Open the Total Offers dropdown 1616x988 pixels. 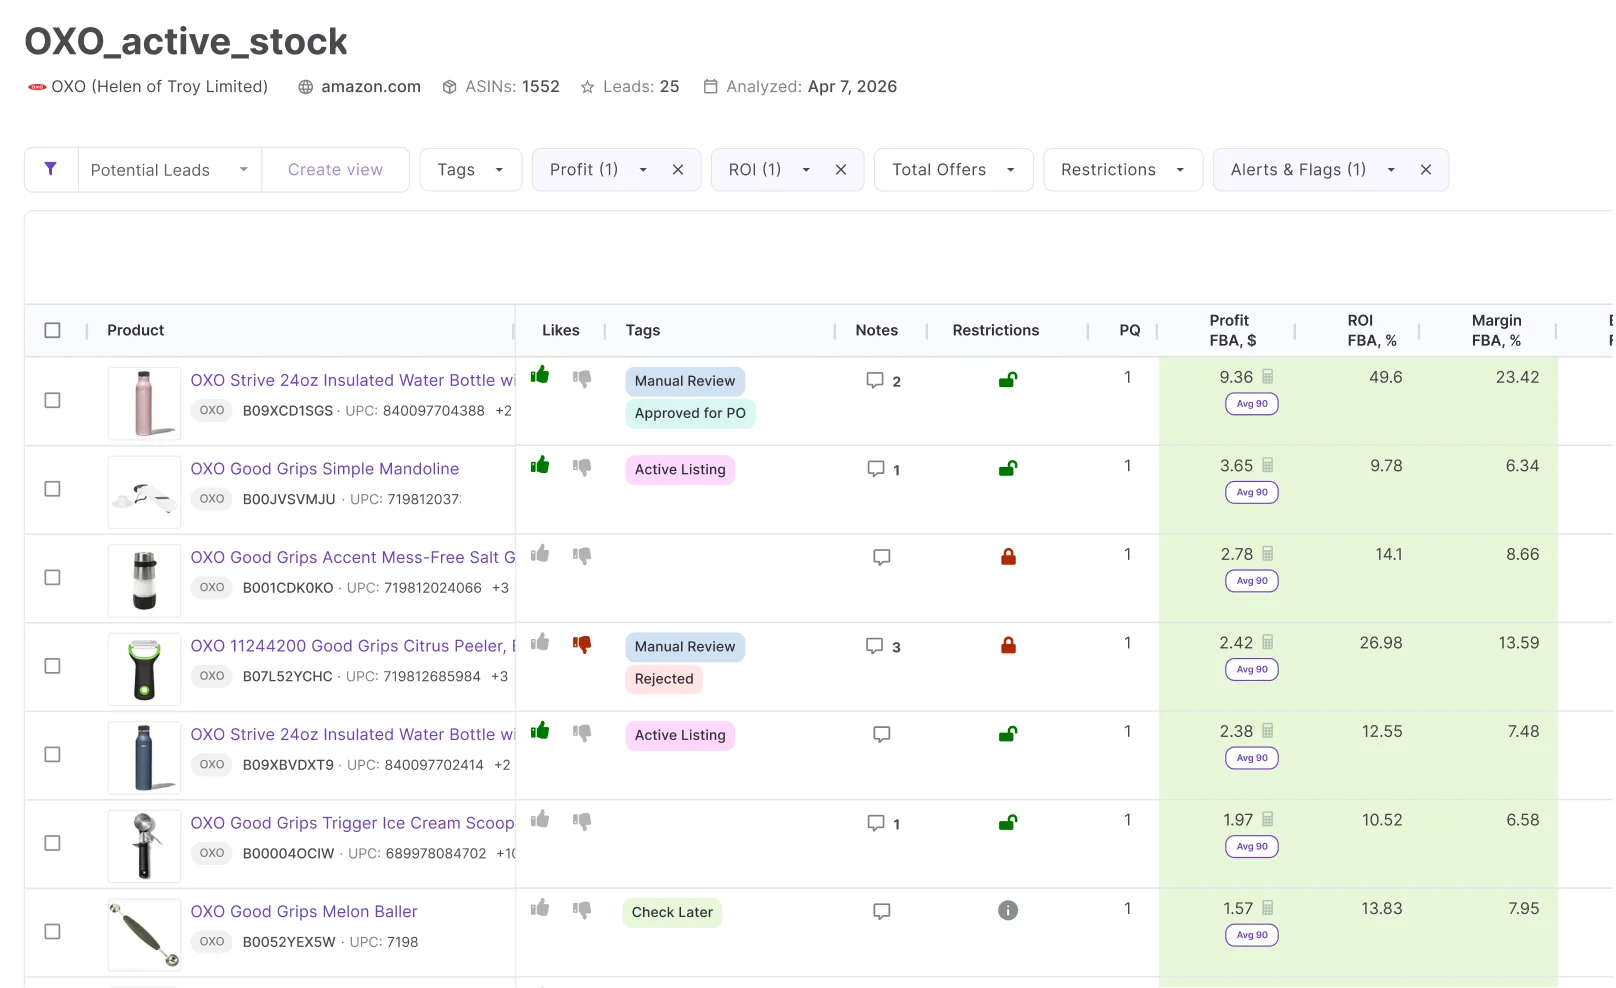[953, 170]
